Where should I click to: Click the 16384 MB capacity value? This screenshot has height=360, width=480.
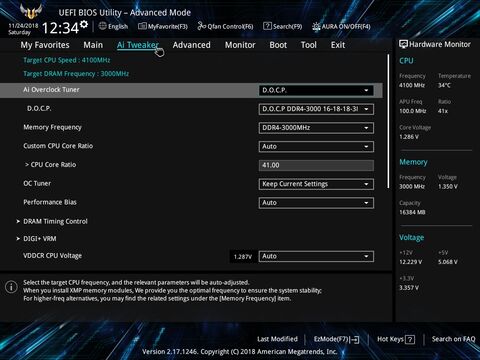[x=412, y=212]
